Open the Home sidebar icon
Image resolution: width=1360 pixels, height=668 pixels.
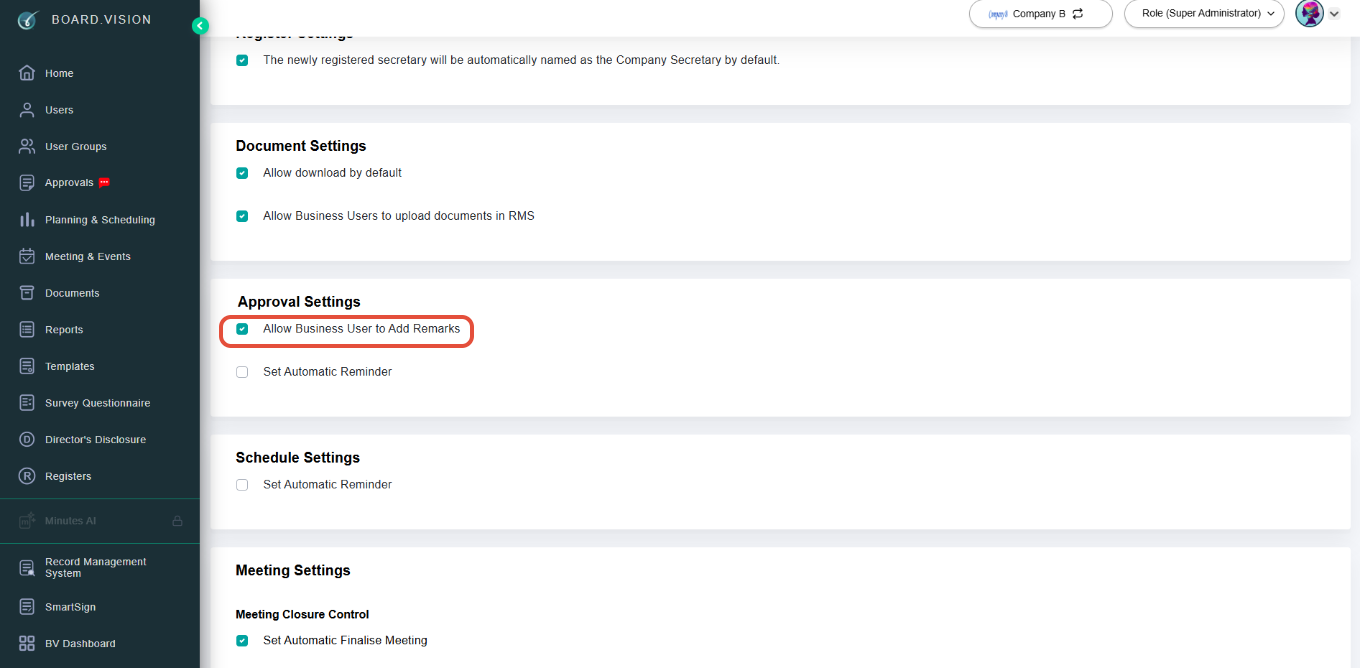[27, 73]
